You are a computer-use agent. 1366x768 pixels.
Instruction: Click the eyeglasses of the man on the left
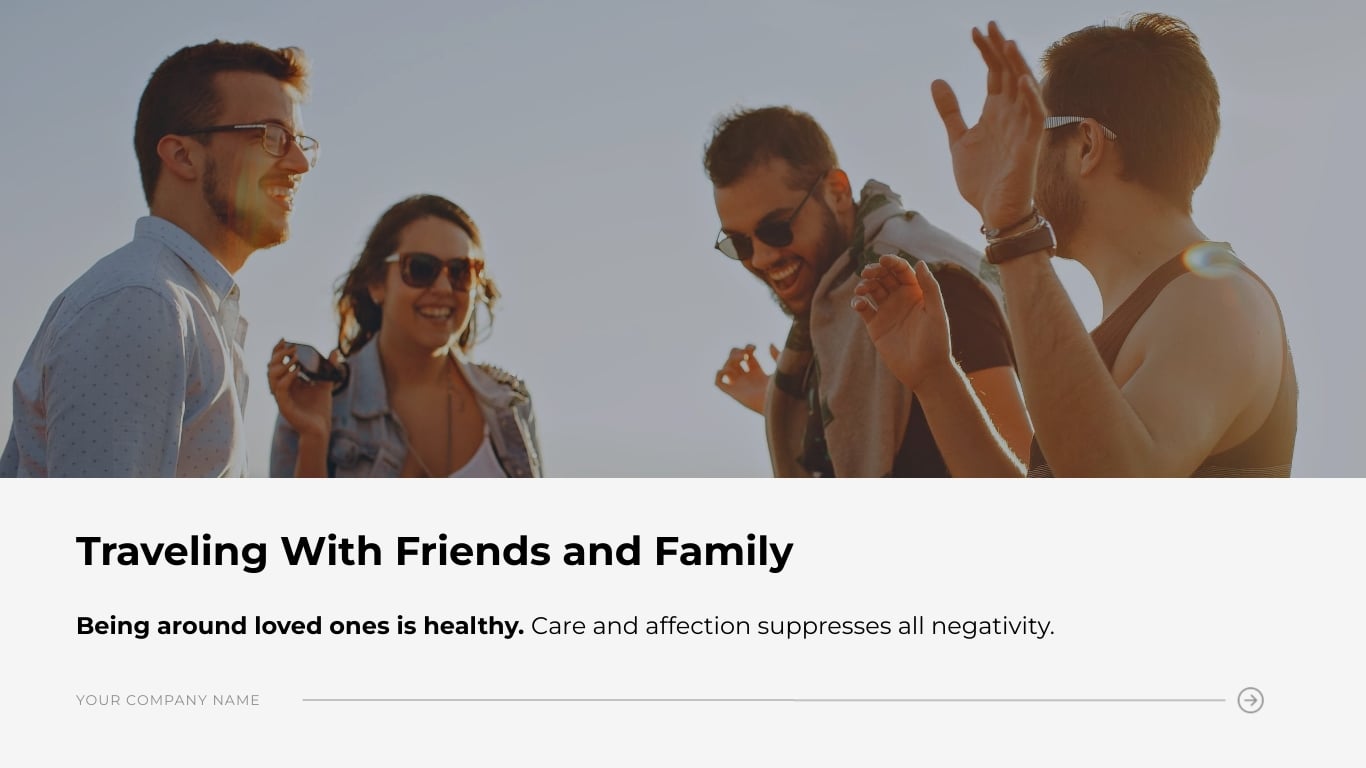pyautogui.click(x=260, y=140)
